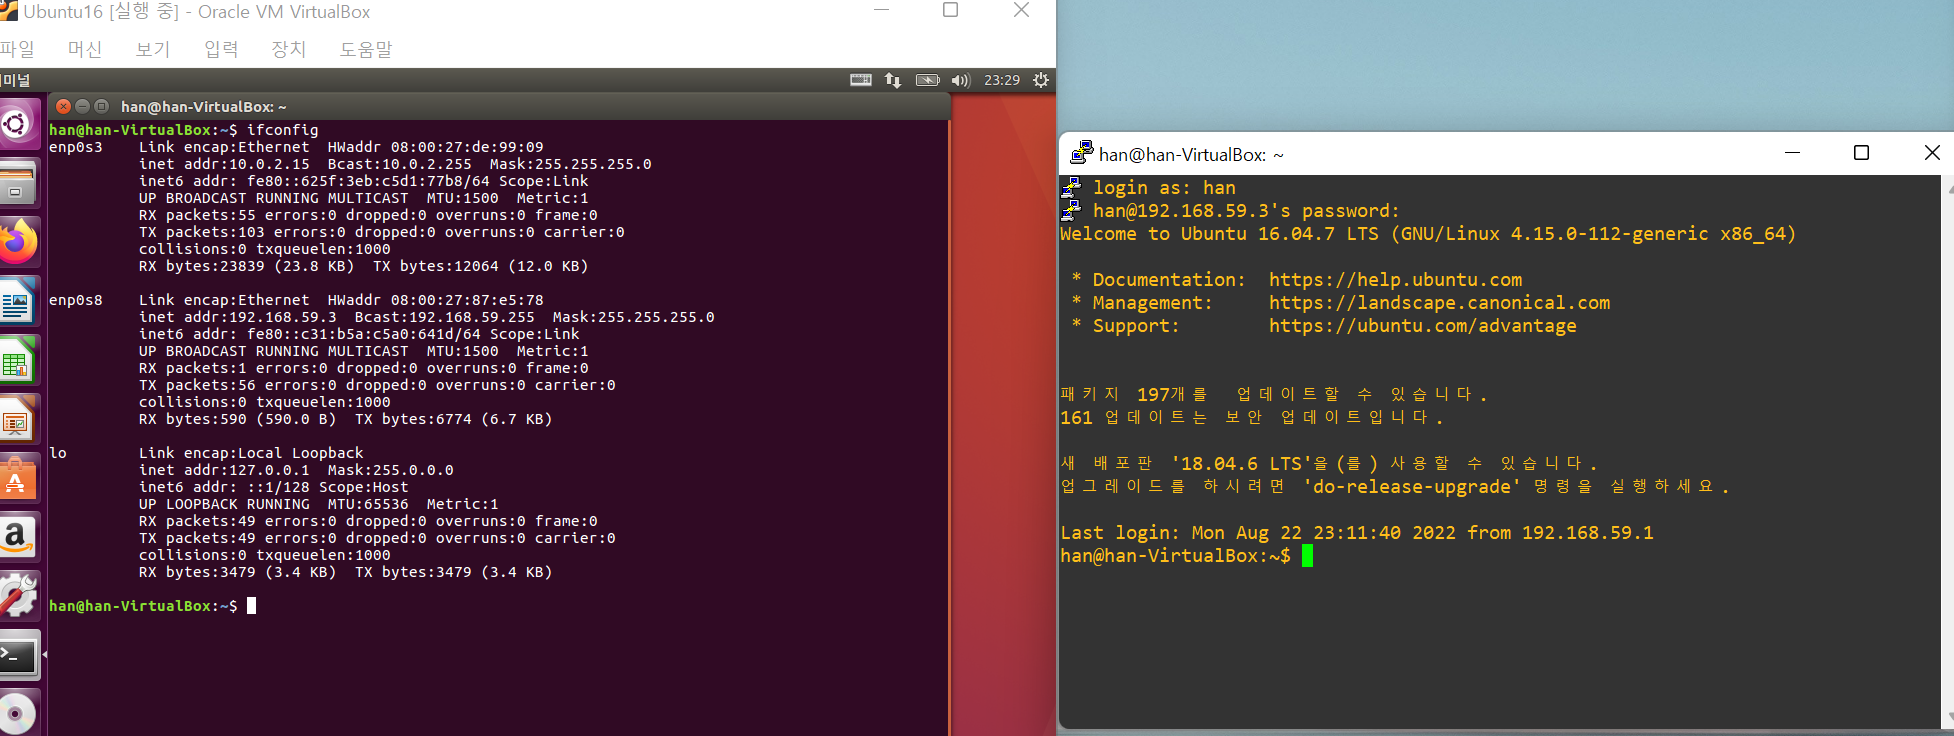
Task: Click '18.04.6 LTS' text in PuTTY
Action: pyautogui.click(x=1241, y=464)
